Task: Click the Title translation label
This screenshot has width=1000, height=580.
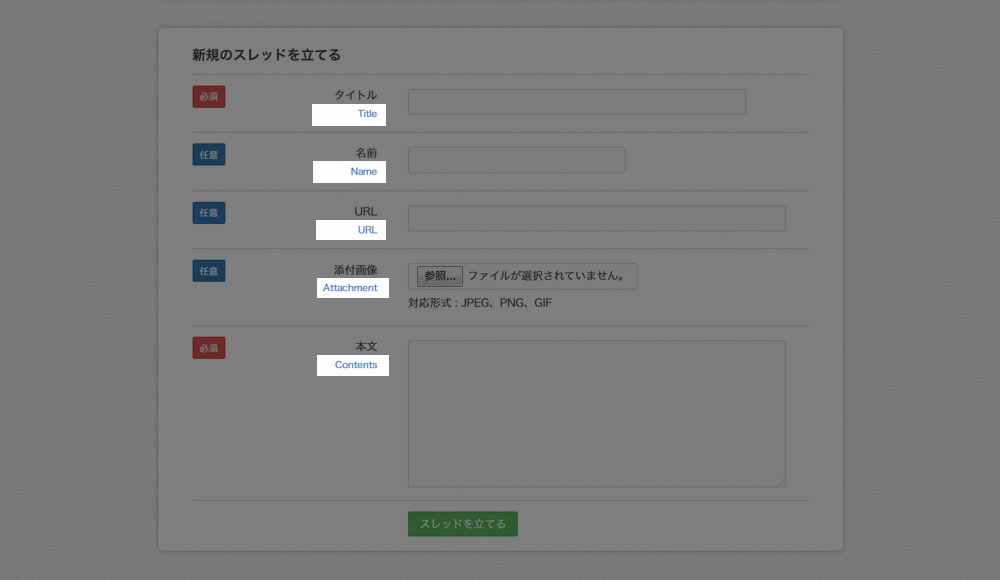Action: (367, 114)
